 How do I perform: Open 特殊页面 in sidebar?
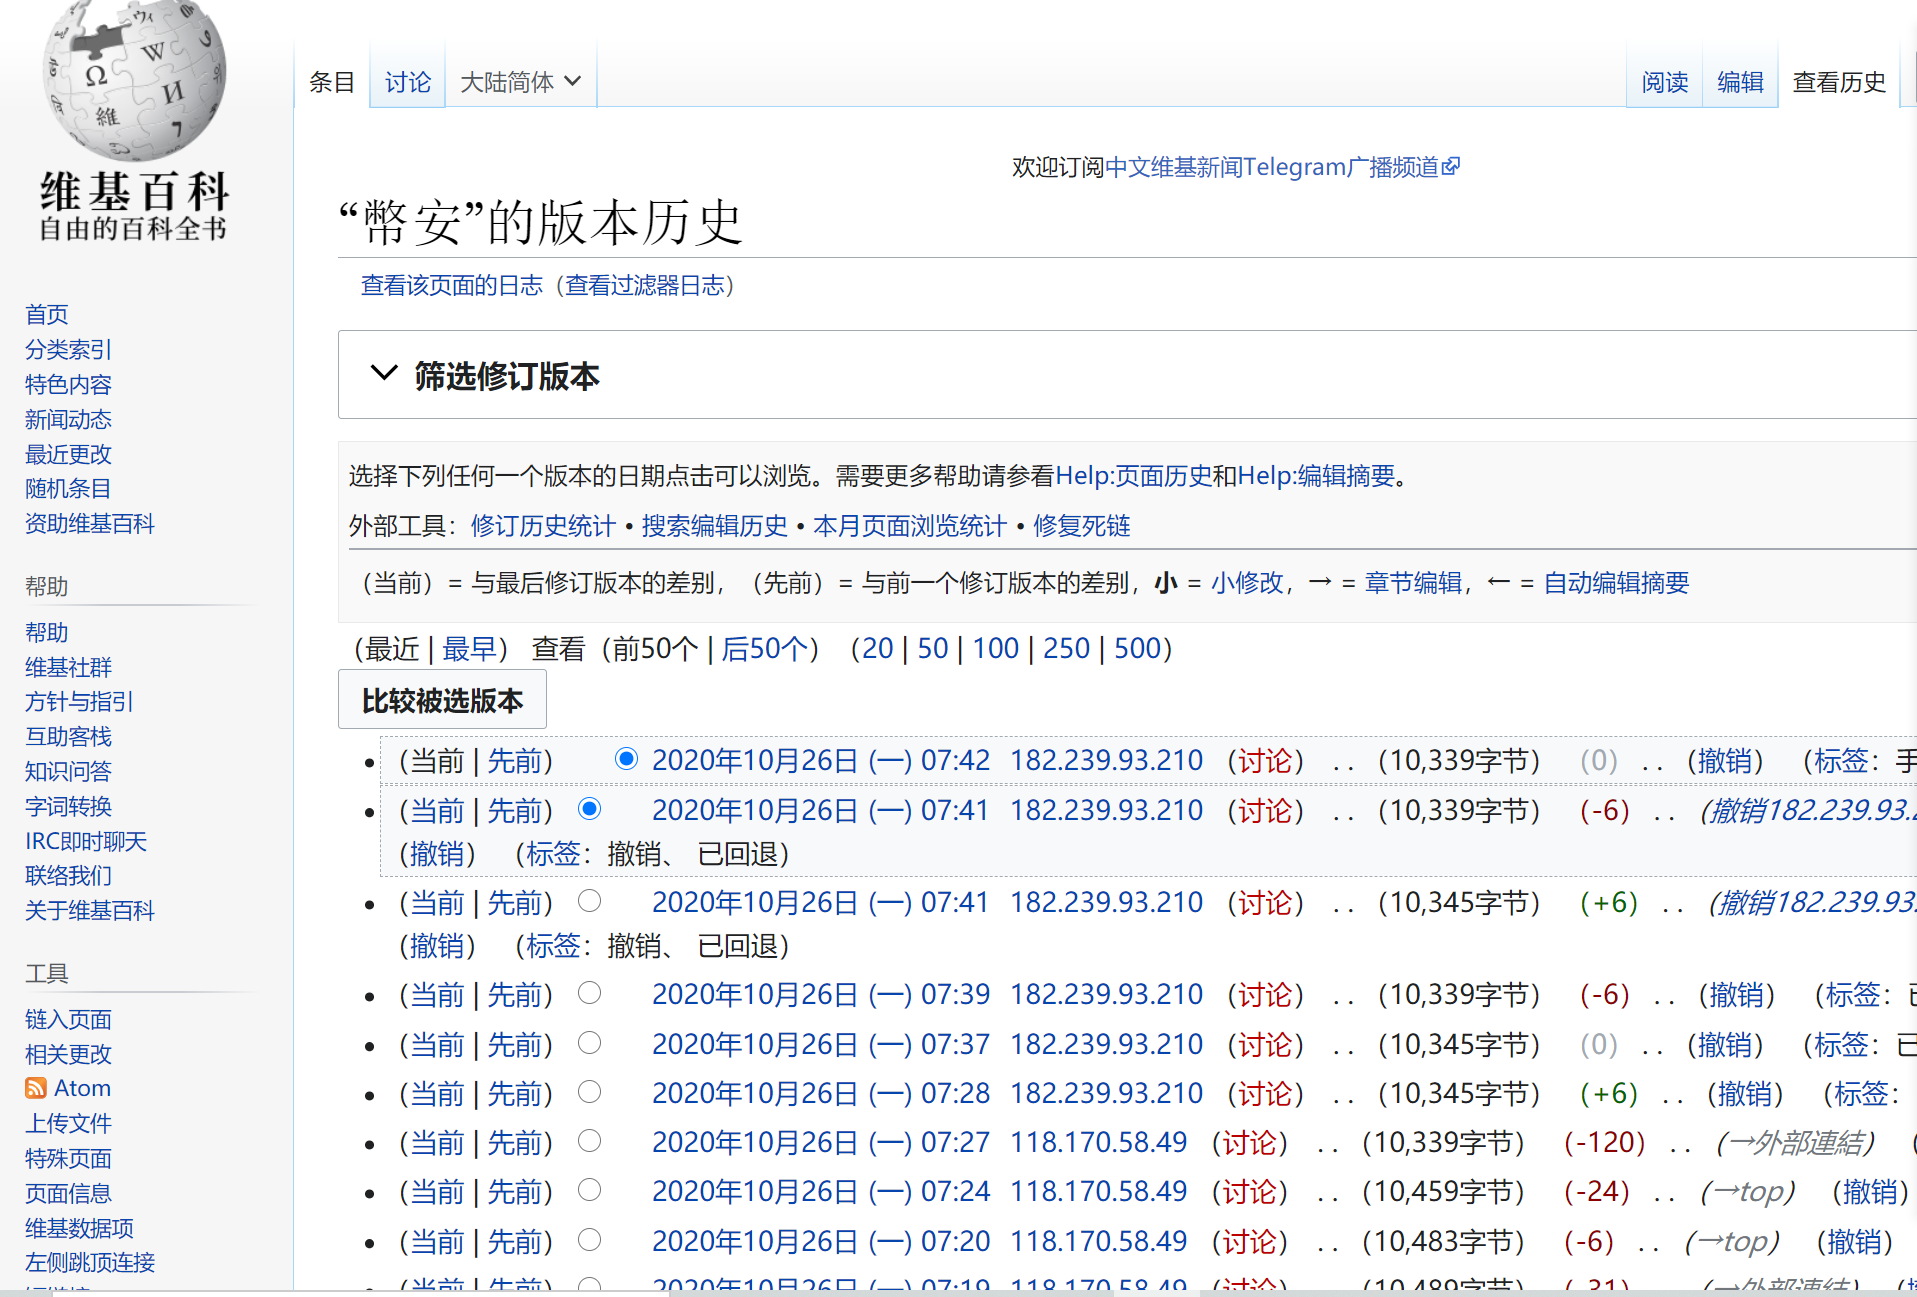(68, 1158)
